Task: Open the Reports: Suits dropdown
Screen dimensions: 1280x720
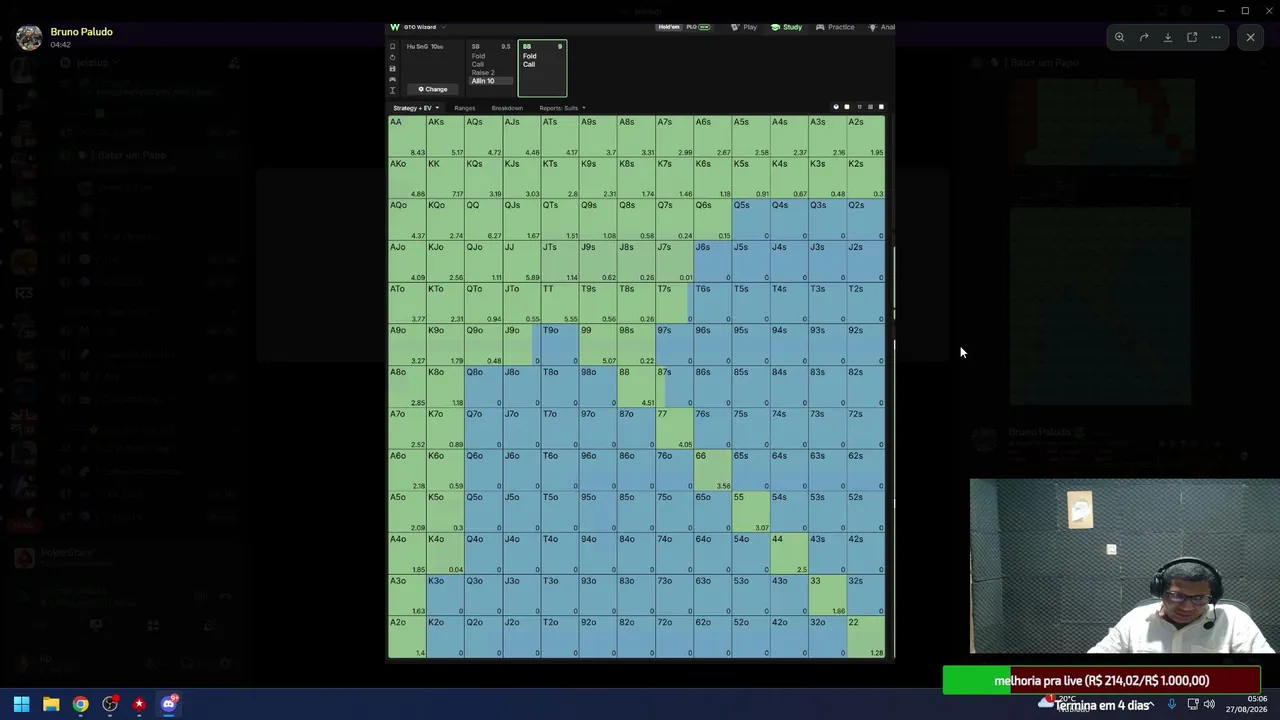Action: [x=562, y=108]
